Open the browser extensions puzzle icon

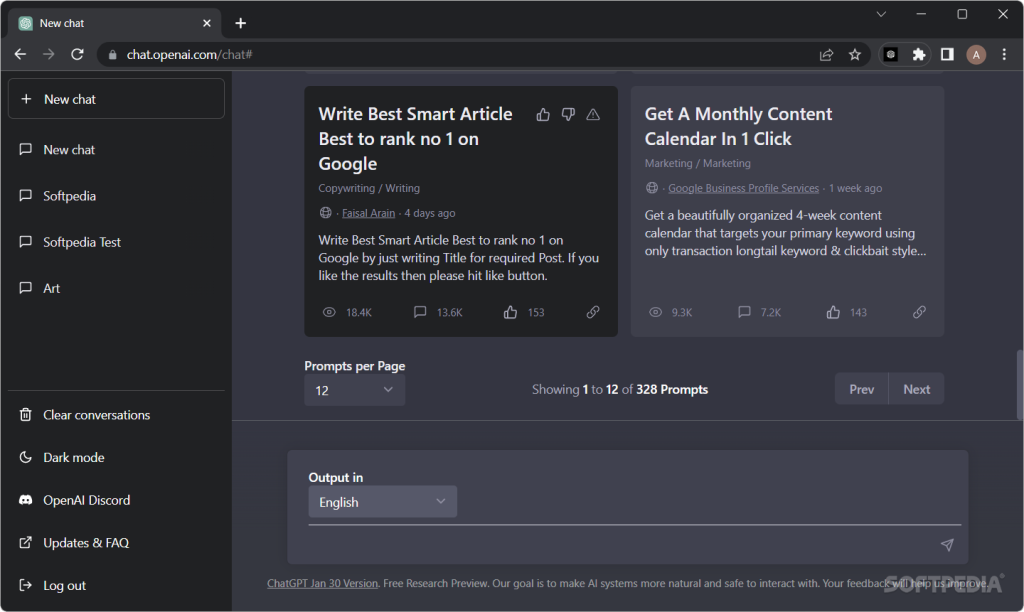(x=918, y=54)
